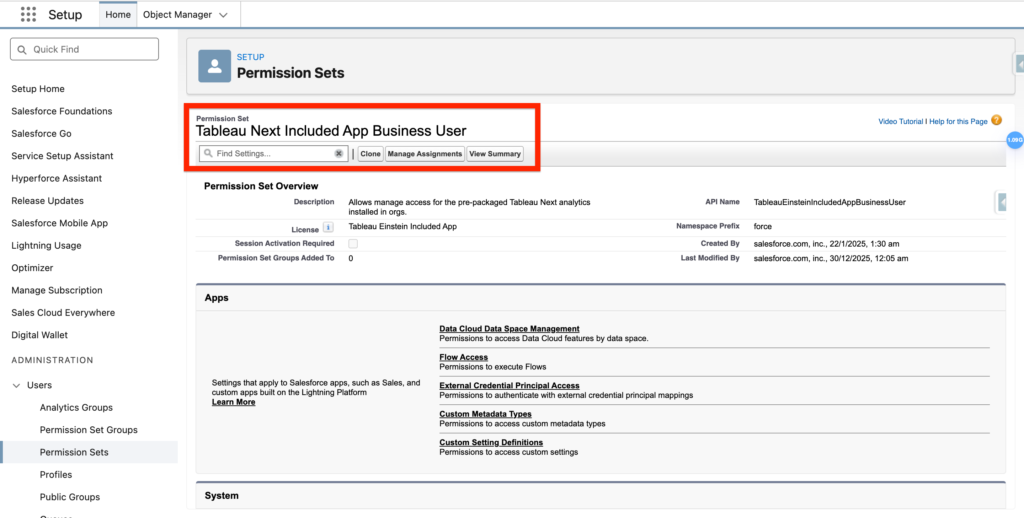Click the Manage Assignments button
Viewport: 1024px width, 518px height.
[425, 154]
